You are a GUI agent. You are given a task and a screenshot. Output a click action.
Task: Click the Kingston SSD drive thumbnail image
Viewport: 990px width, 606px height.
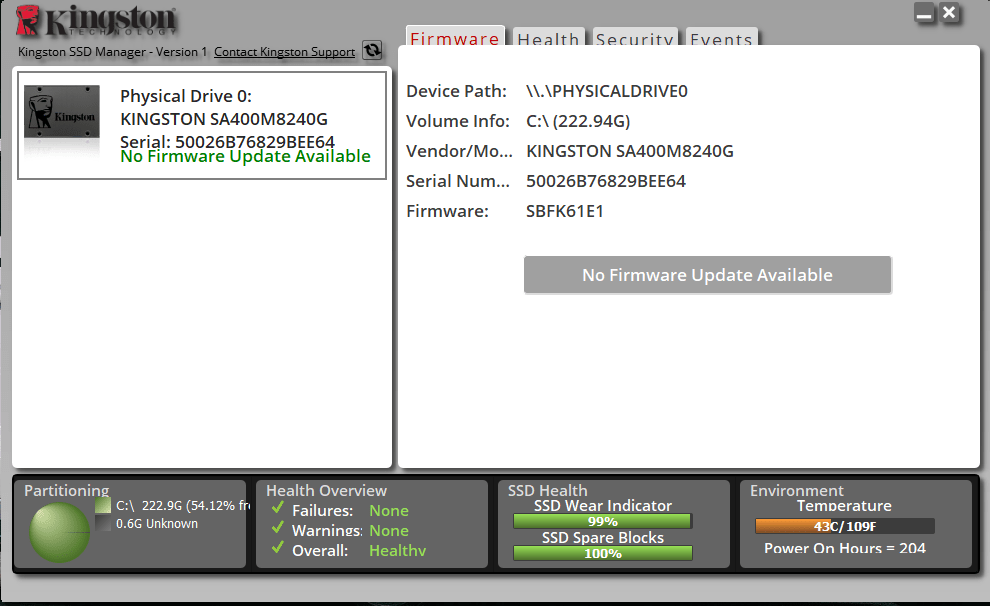click(62, 112)
